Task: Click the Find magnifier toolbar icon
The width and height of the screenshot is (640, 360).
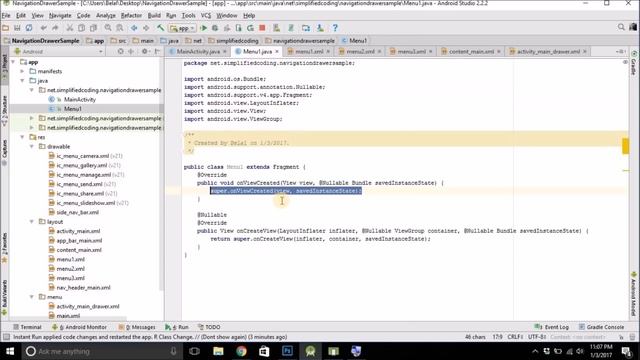Action: (108, 28)
